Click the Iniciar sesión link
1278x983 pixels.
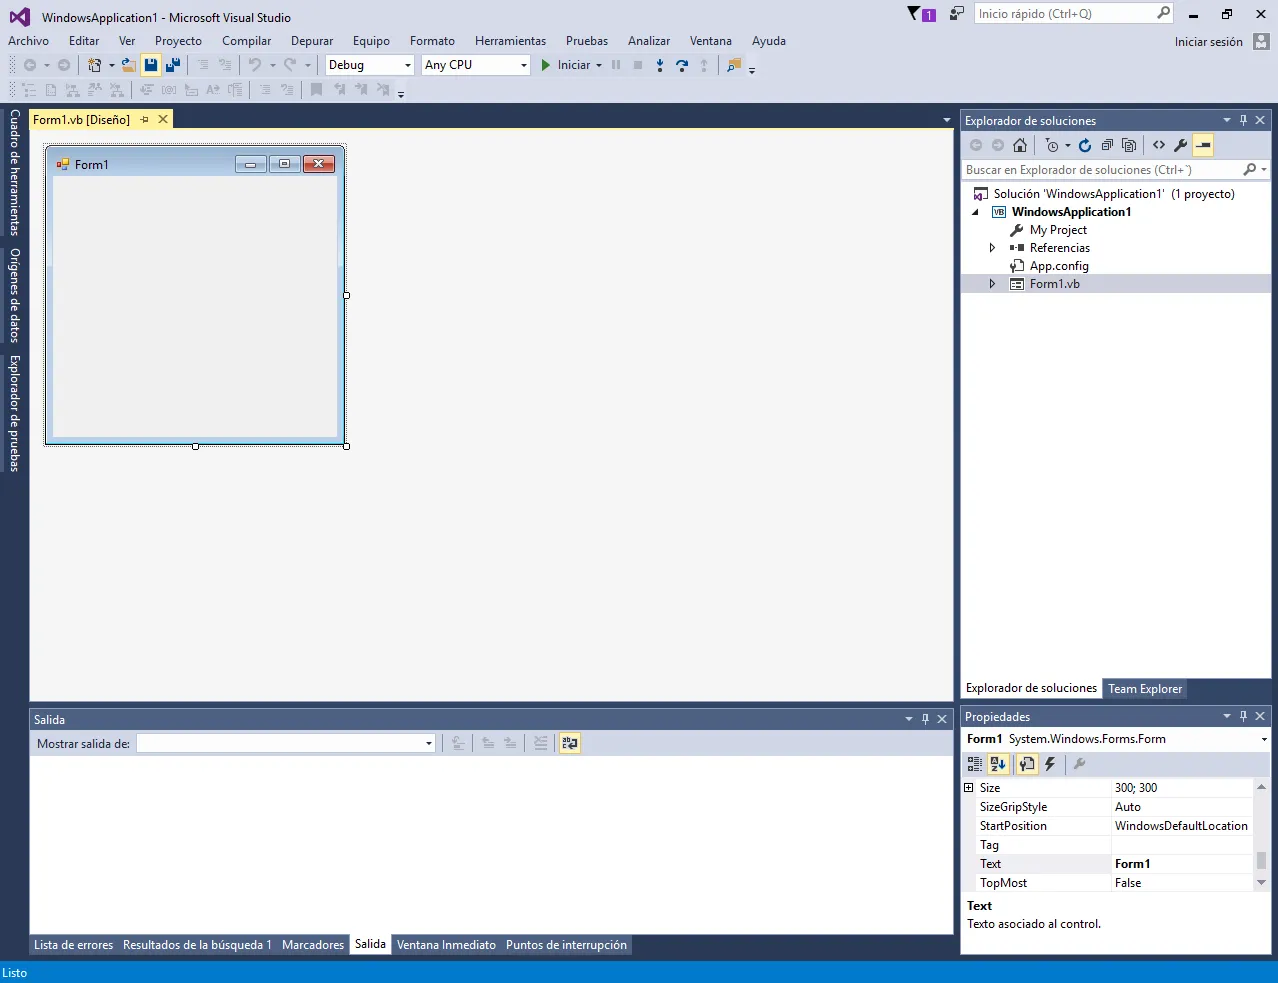tap(1209, 42)
